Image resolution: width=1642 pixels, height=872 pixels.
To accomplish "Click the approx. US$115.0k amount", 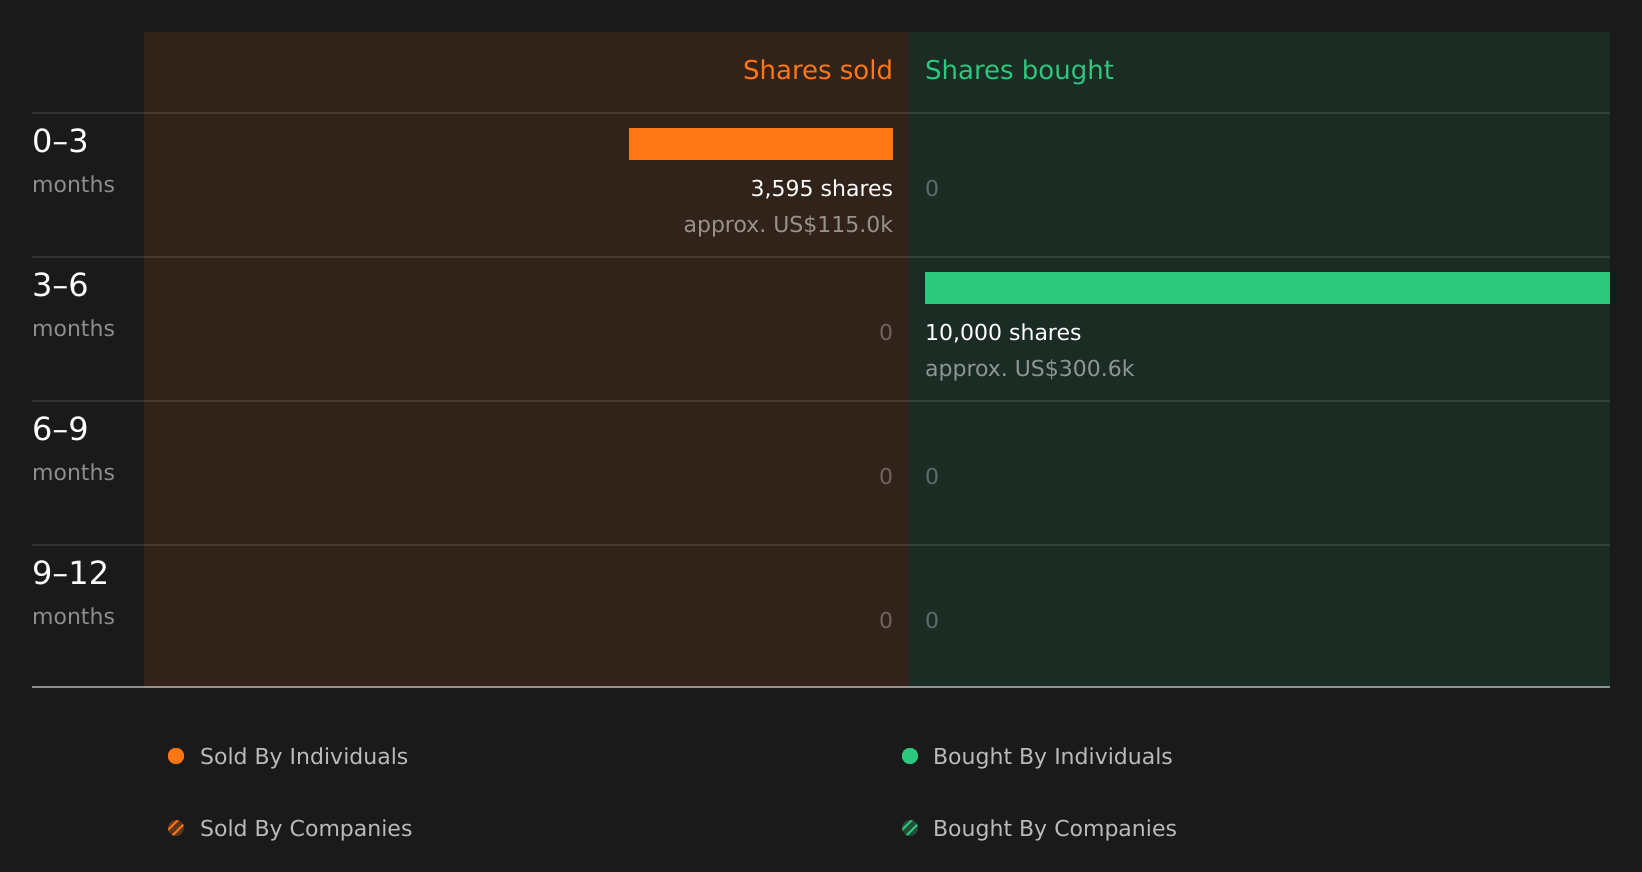I will tap(788, 225).
